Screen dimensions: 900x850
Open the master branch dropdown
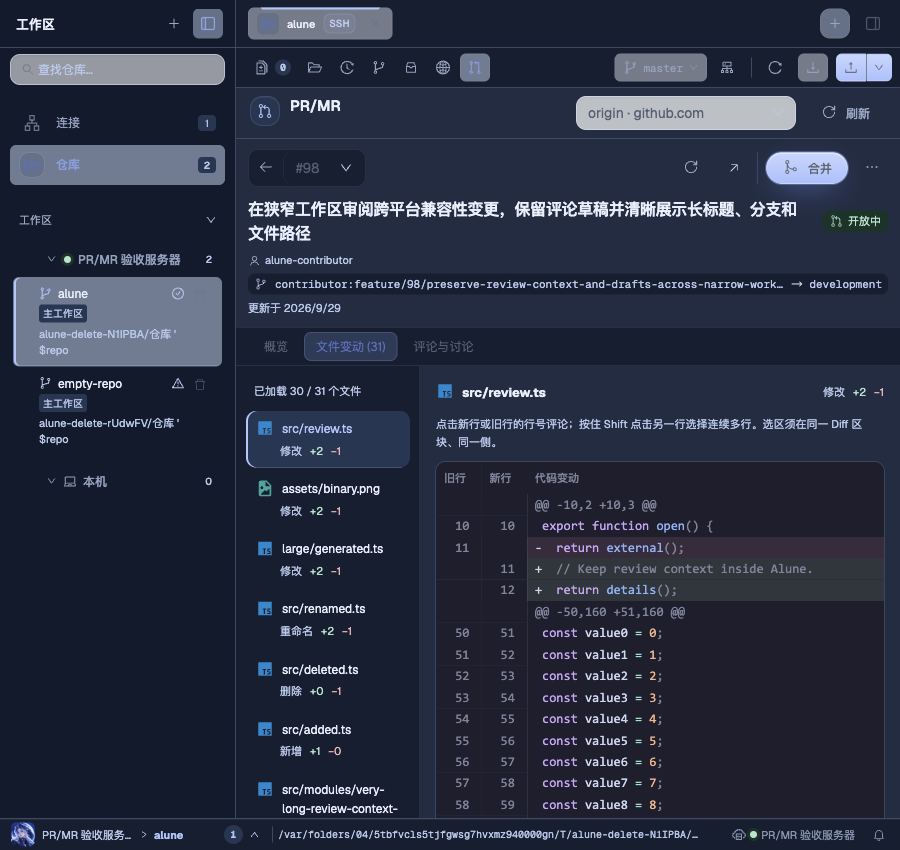pyautogui.click(x=661, y=68)
